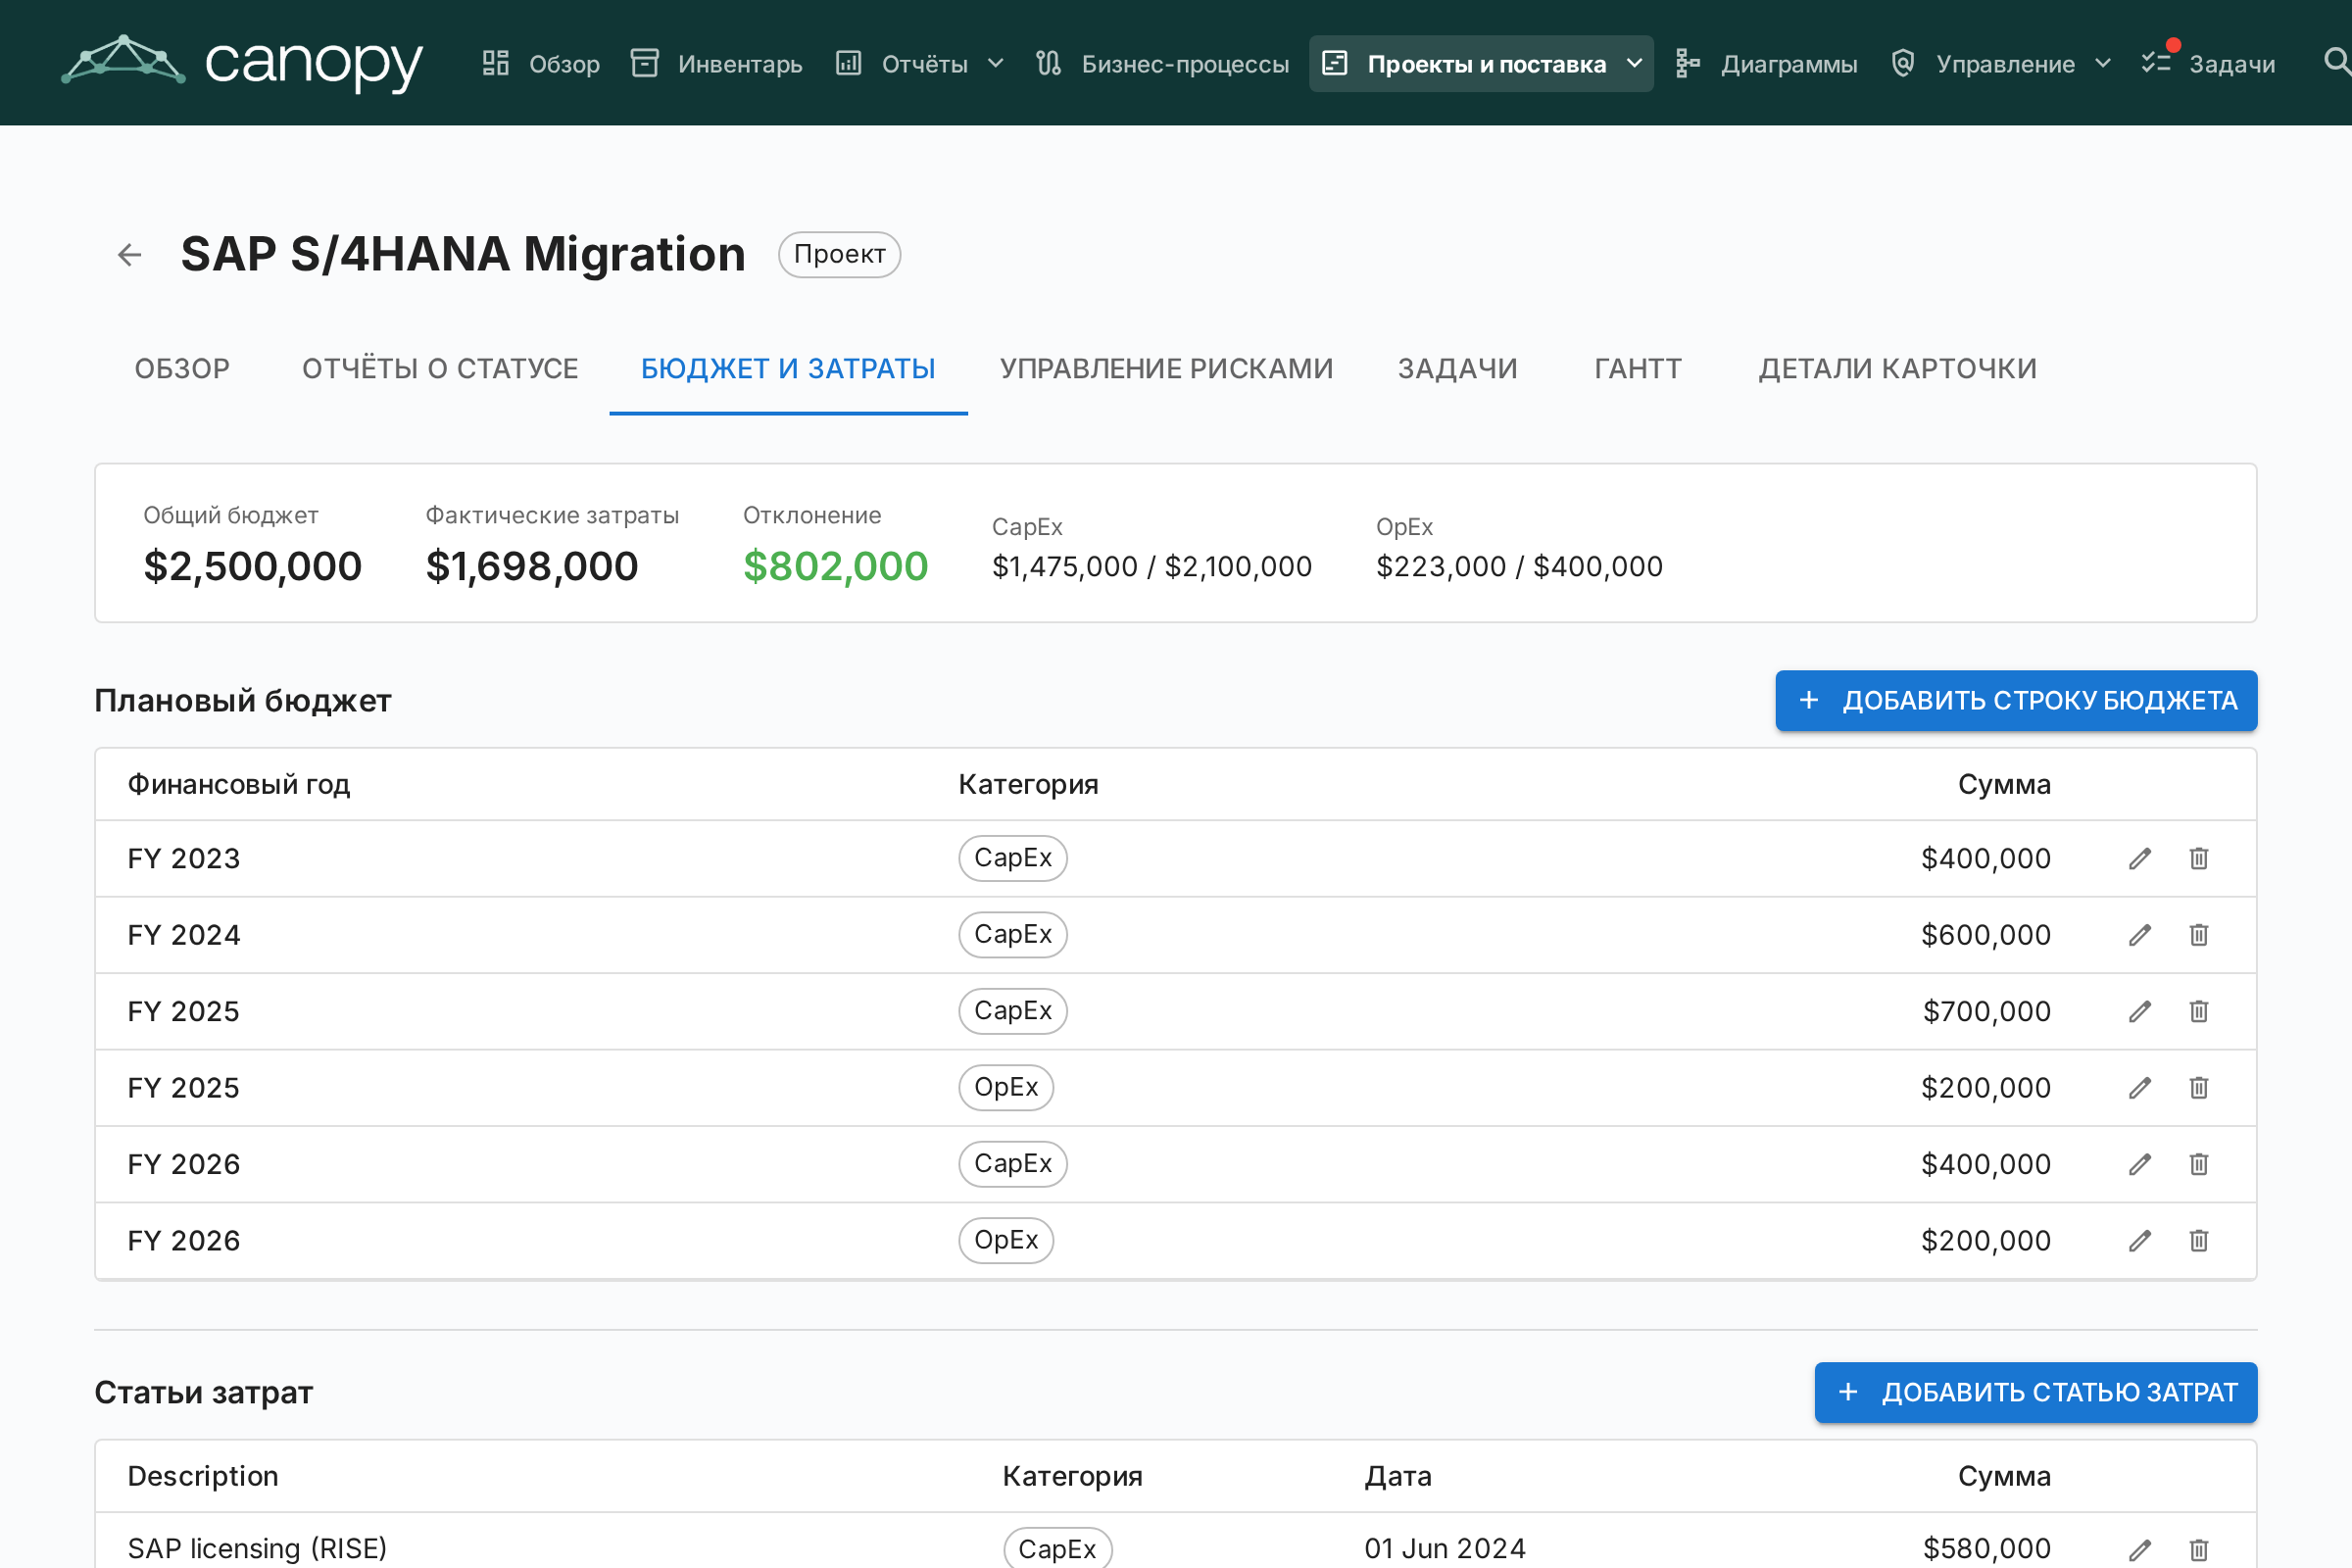The height and width of the screenshot is (1568, 2352).
Task: Click the Плановый бюджет section heading
Action: [x=243, y=701]
